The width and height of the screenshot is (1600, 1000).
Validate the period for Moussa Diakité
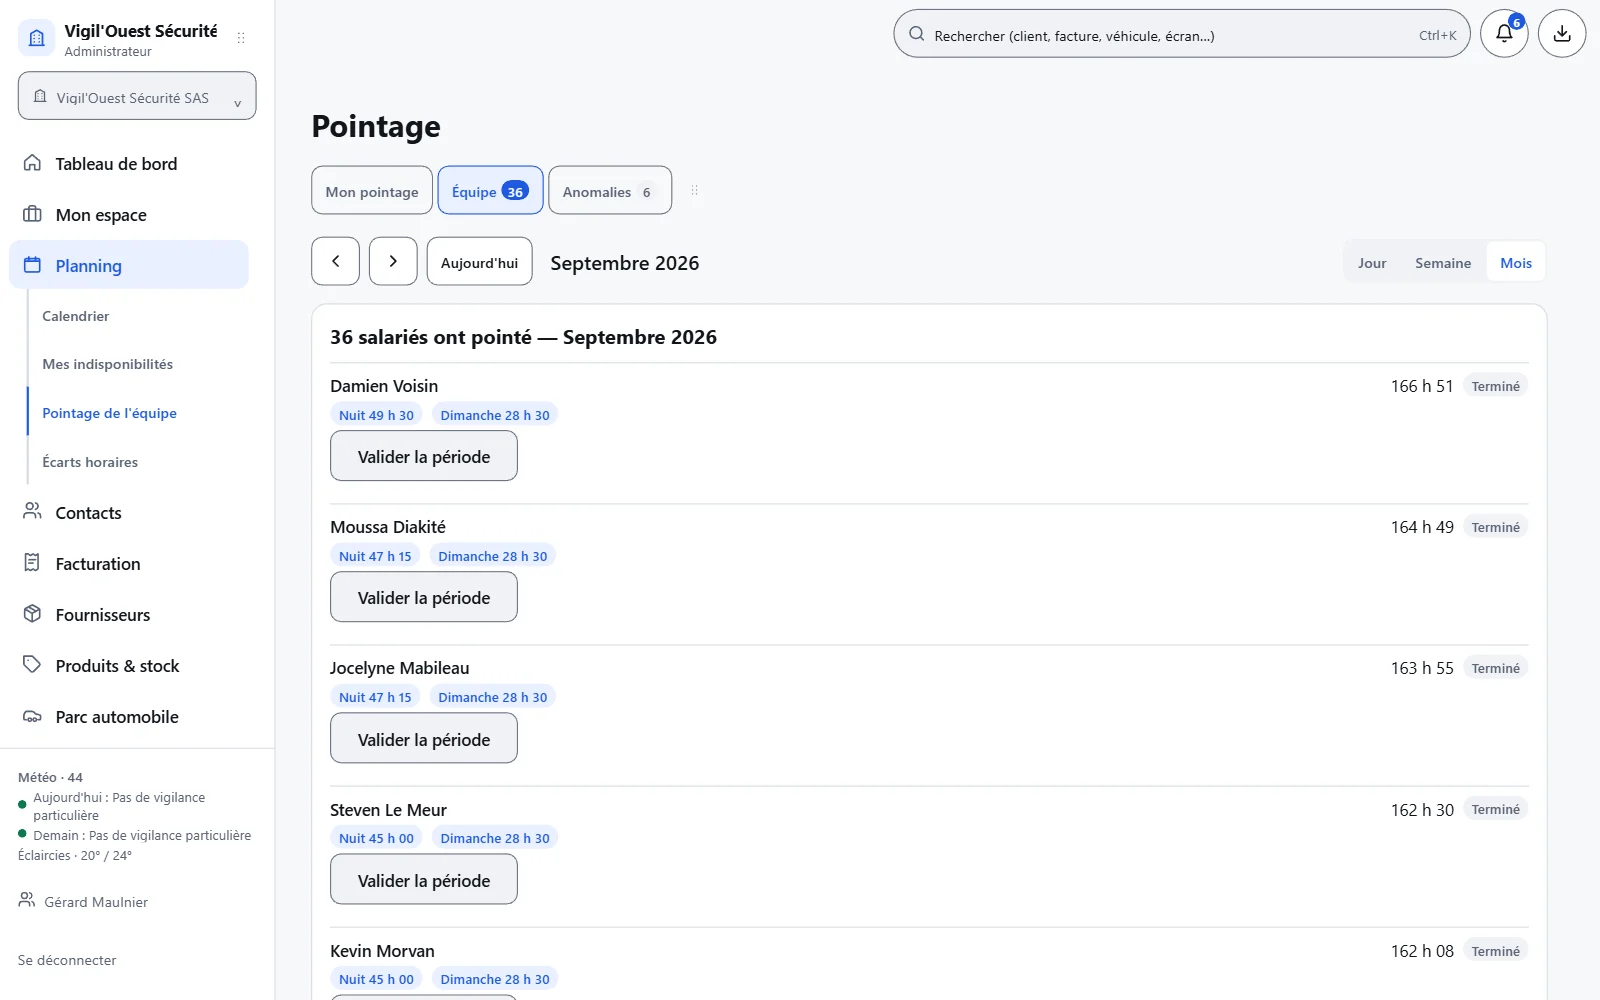coord(424,597)
